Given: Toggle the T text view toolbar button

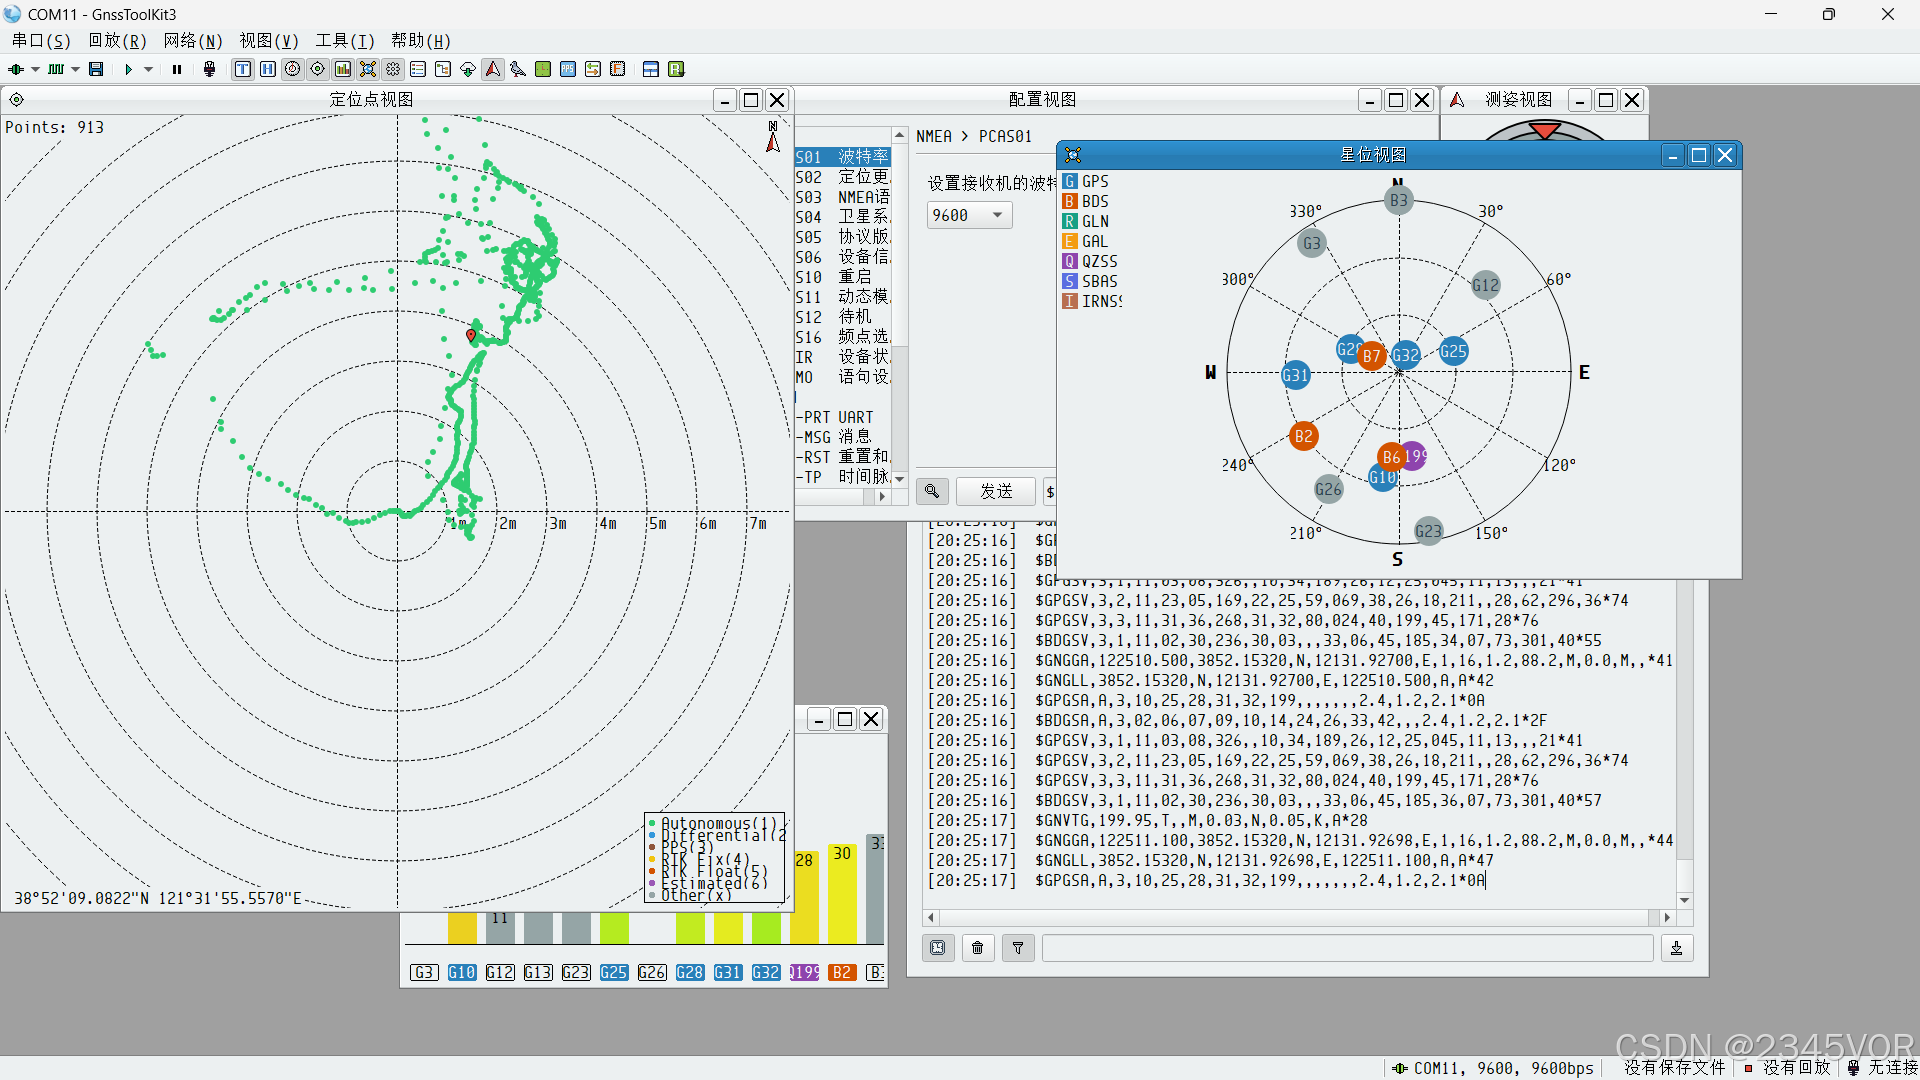Looking at the screenshot, I should click(243, 69).
